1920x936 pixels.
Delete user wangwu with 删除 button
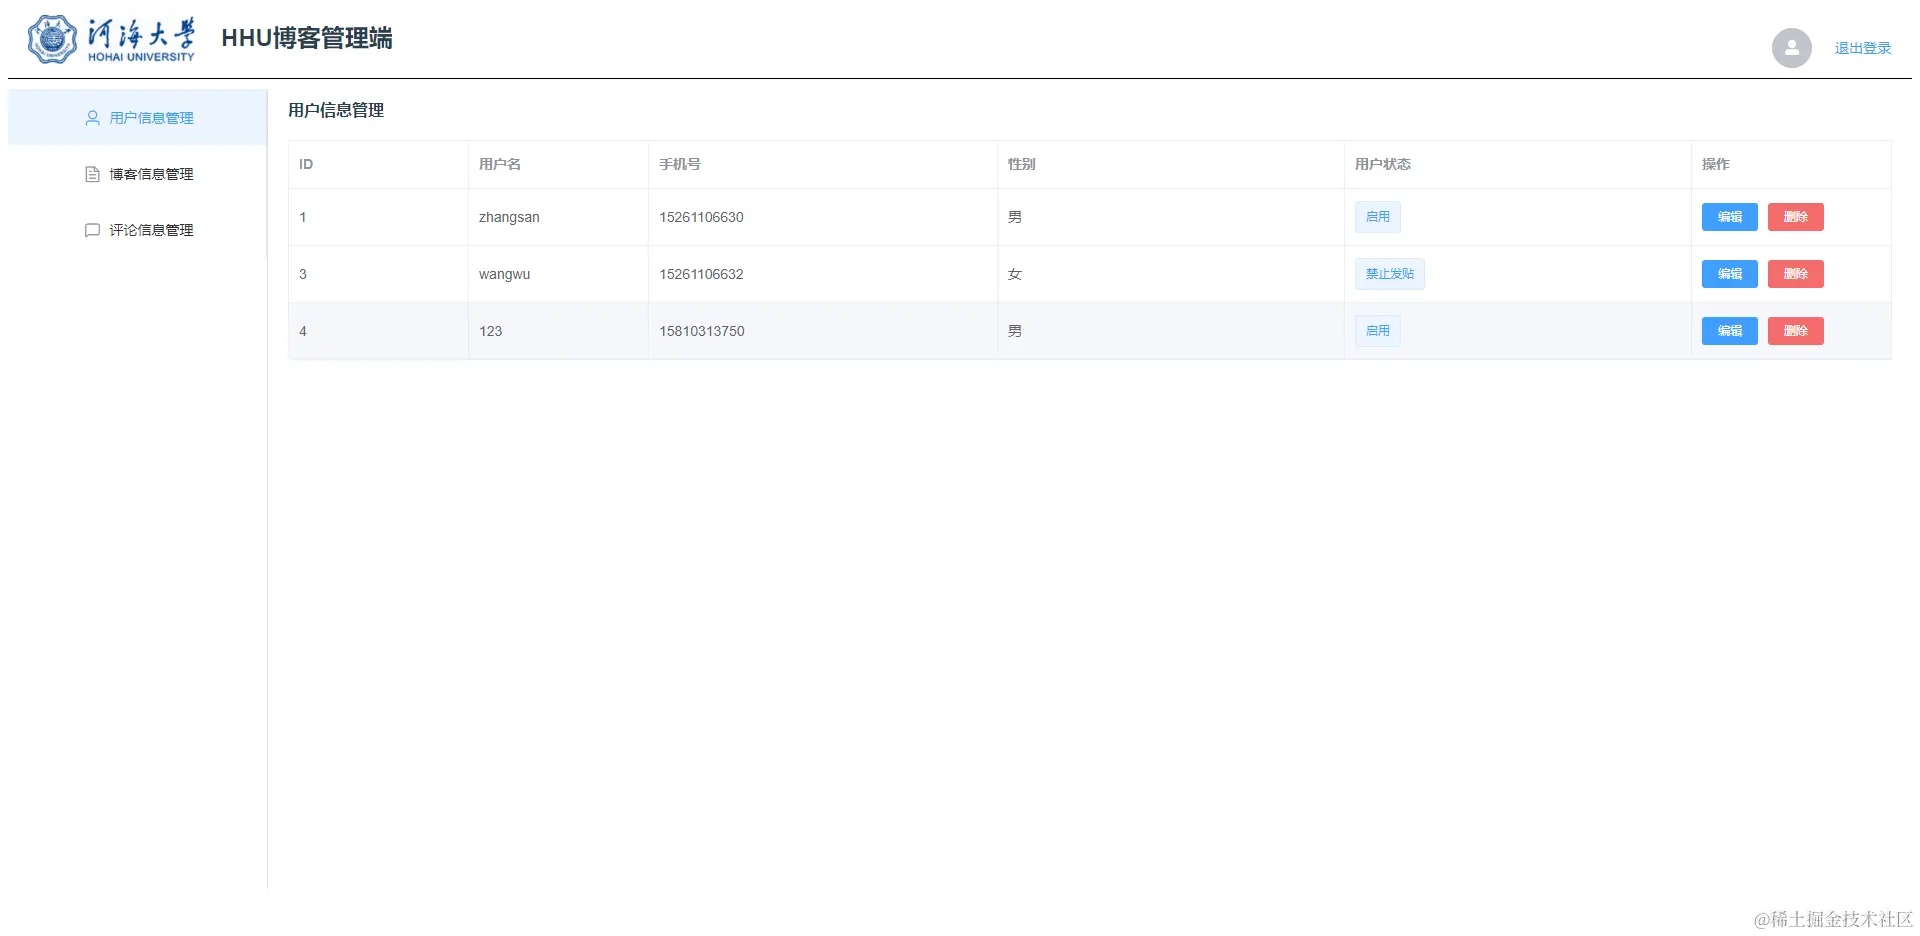1795,274
